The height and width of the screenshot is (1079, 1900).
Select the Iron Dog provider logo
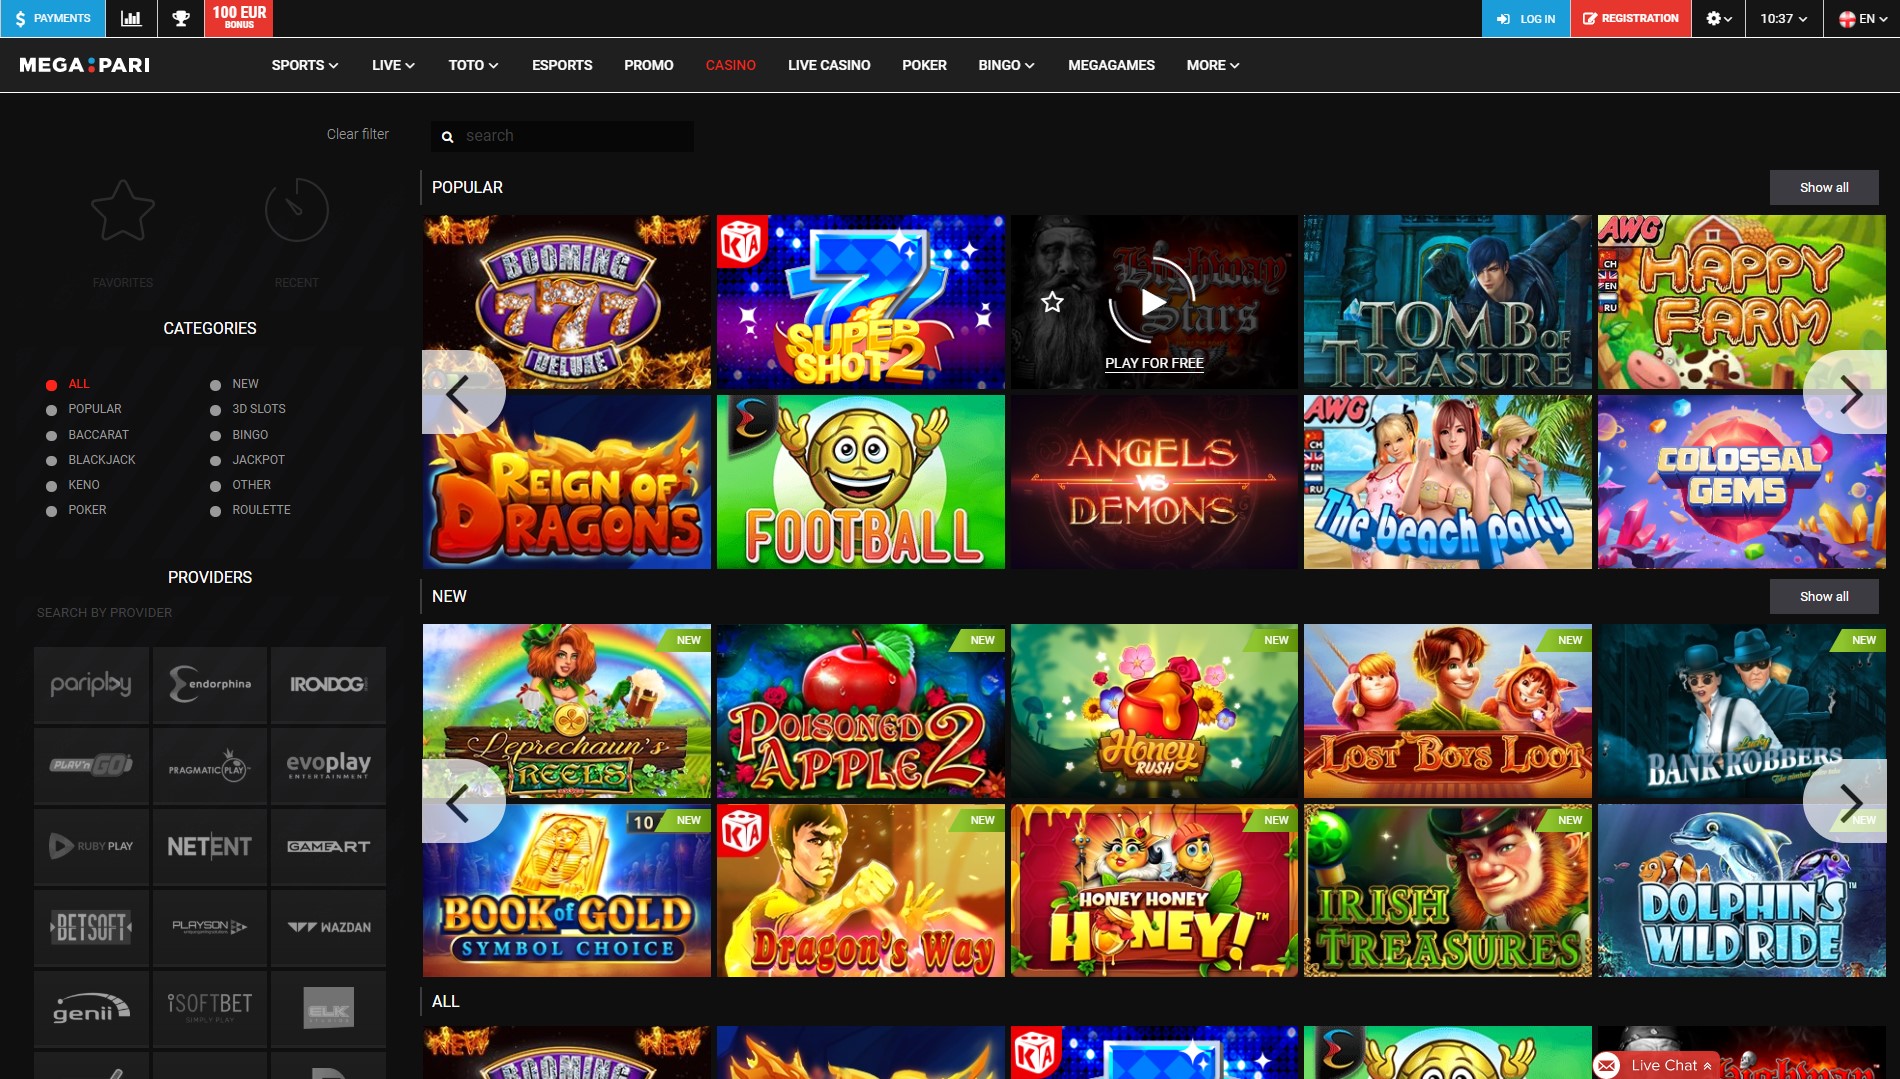[328, 685]
